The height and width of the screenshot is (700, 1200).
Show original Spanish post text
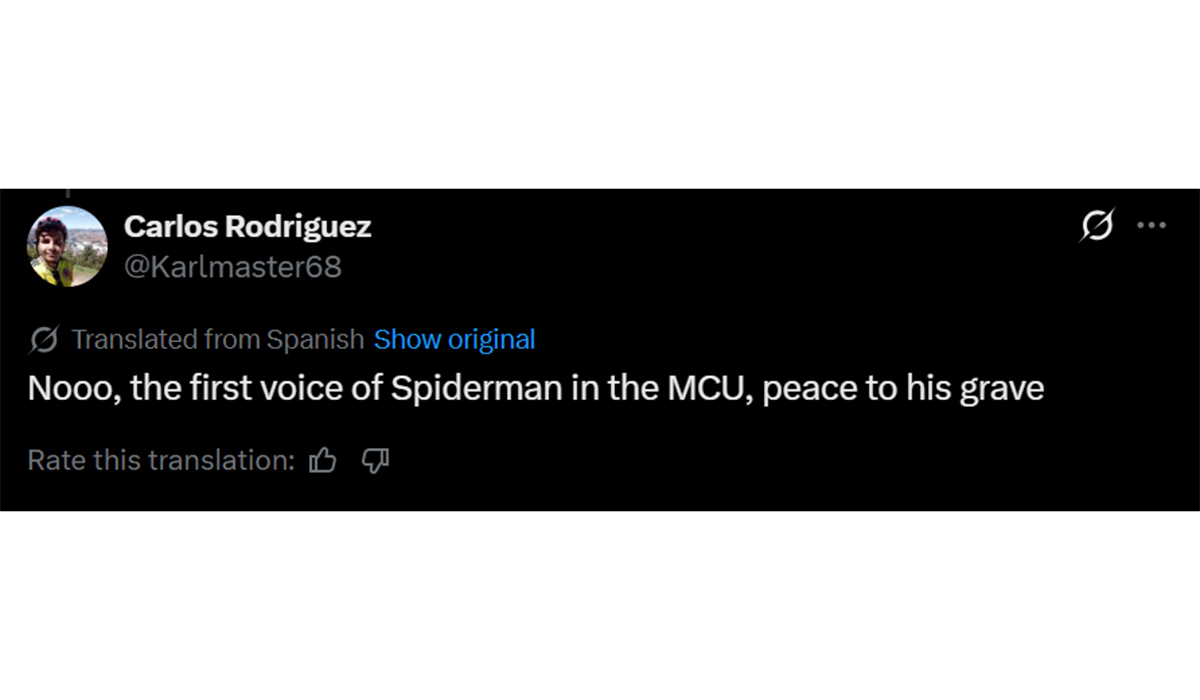coord(454,340)
